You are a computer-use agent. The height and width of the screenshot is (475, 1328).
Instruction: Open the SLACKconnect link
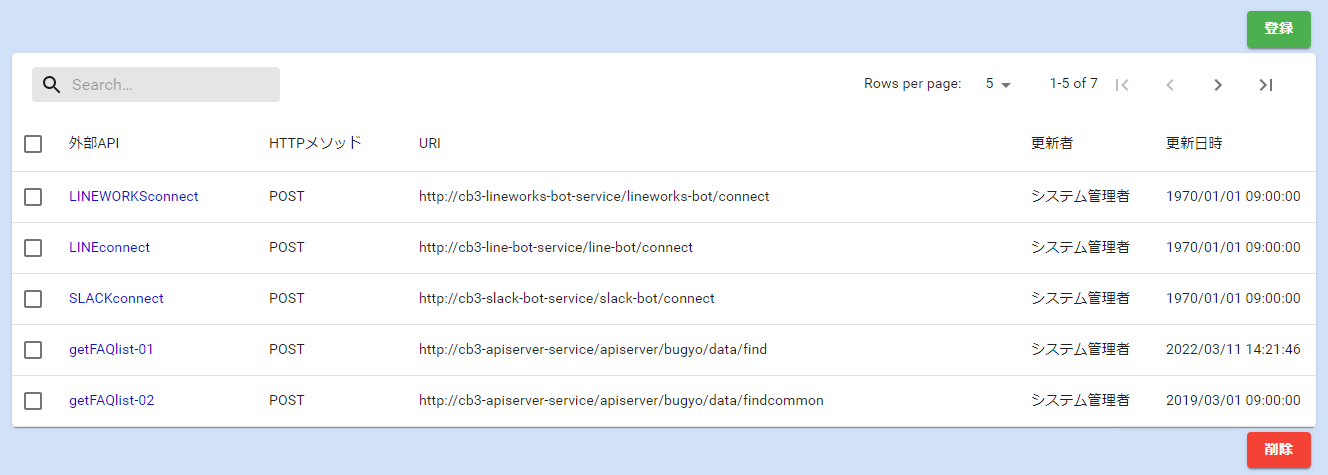tap(116, 298)
